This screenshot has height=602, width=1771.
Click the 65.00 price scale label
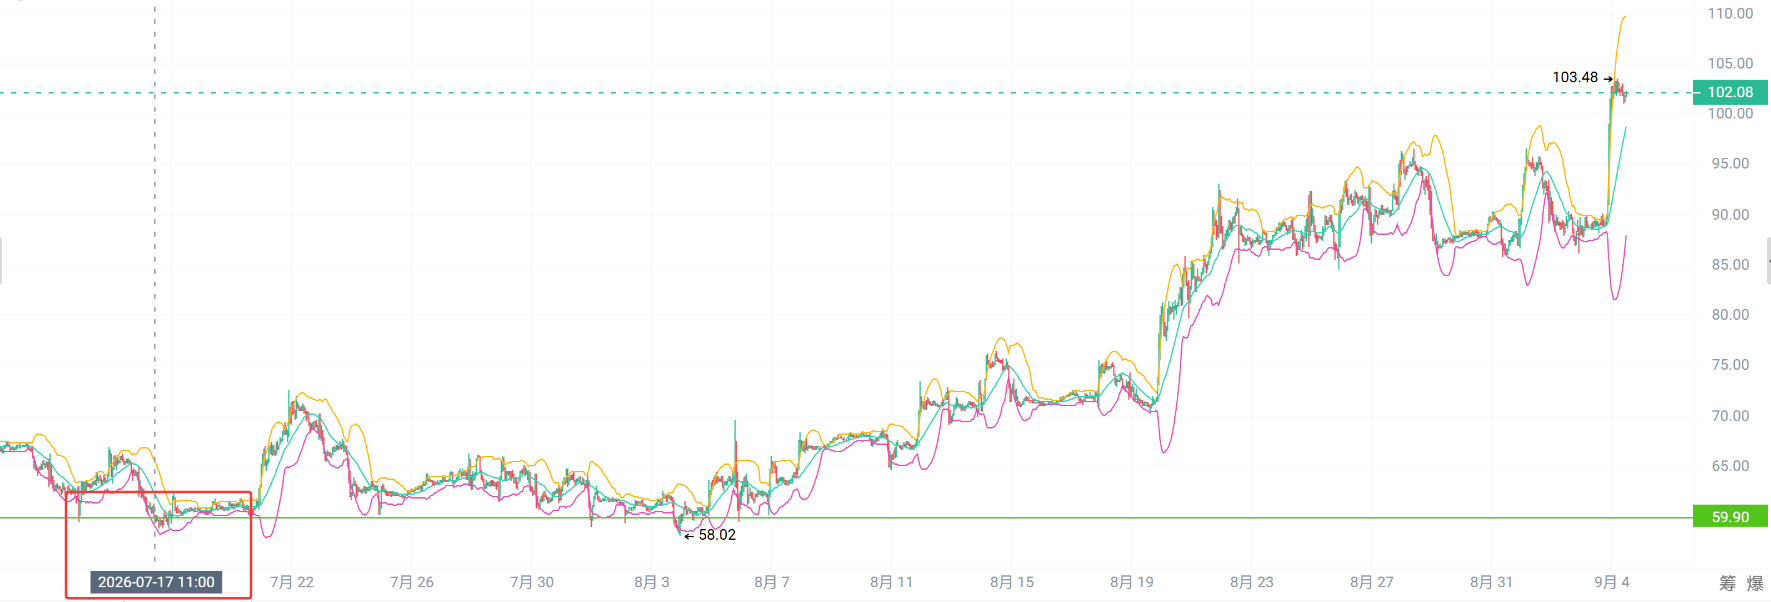coord(1730,466)
